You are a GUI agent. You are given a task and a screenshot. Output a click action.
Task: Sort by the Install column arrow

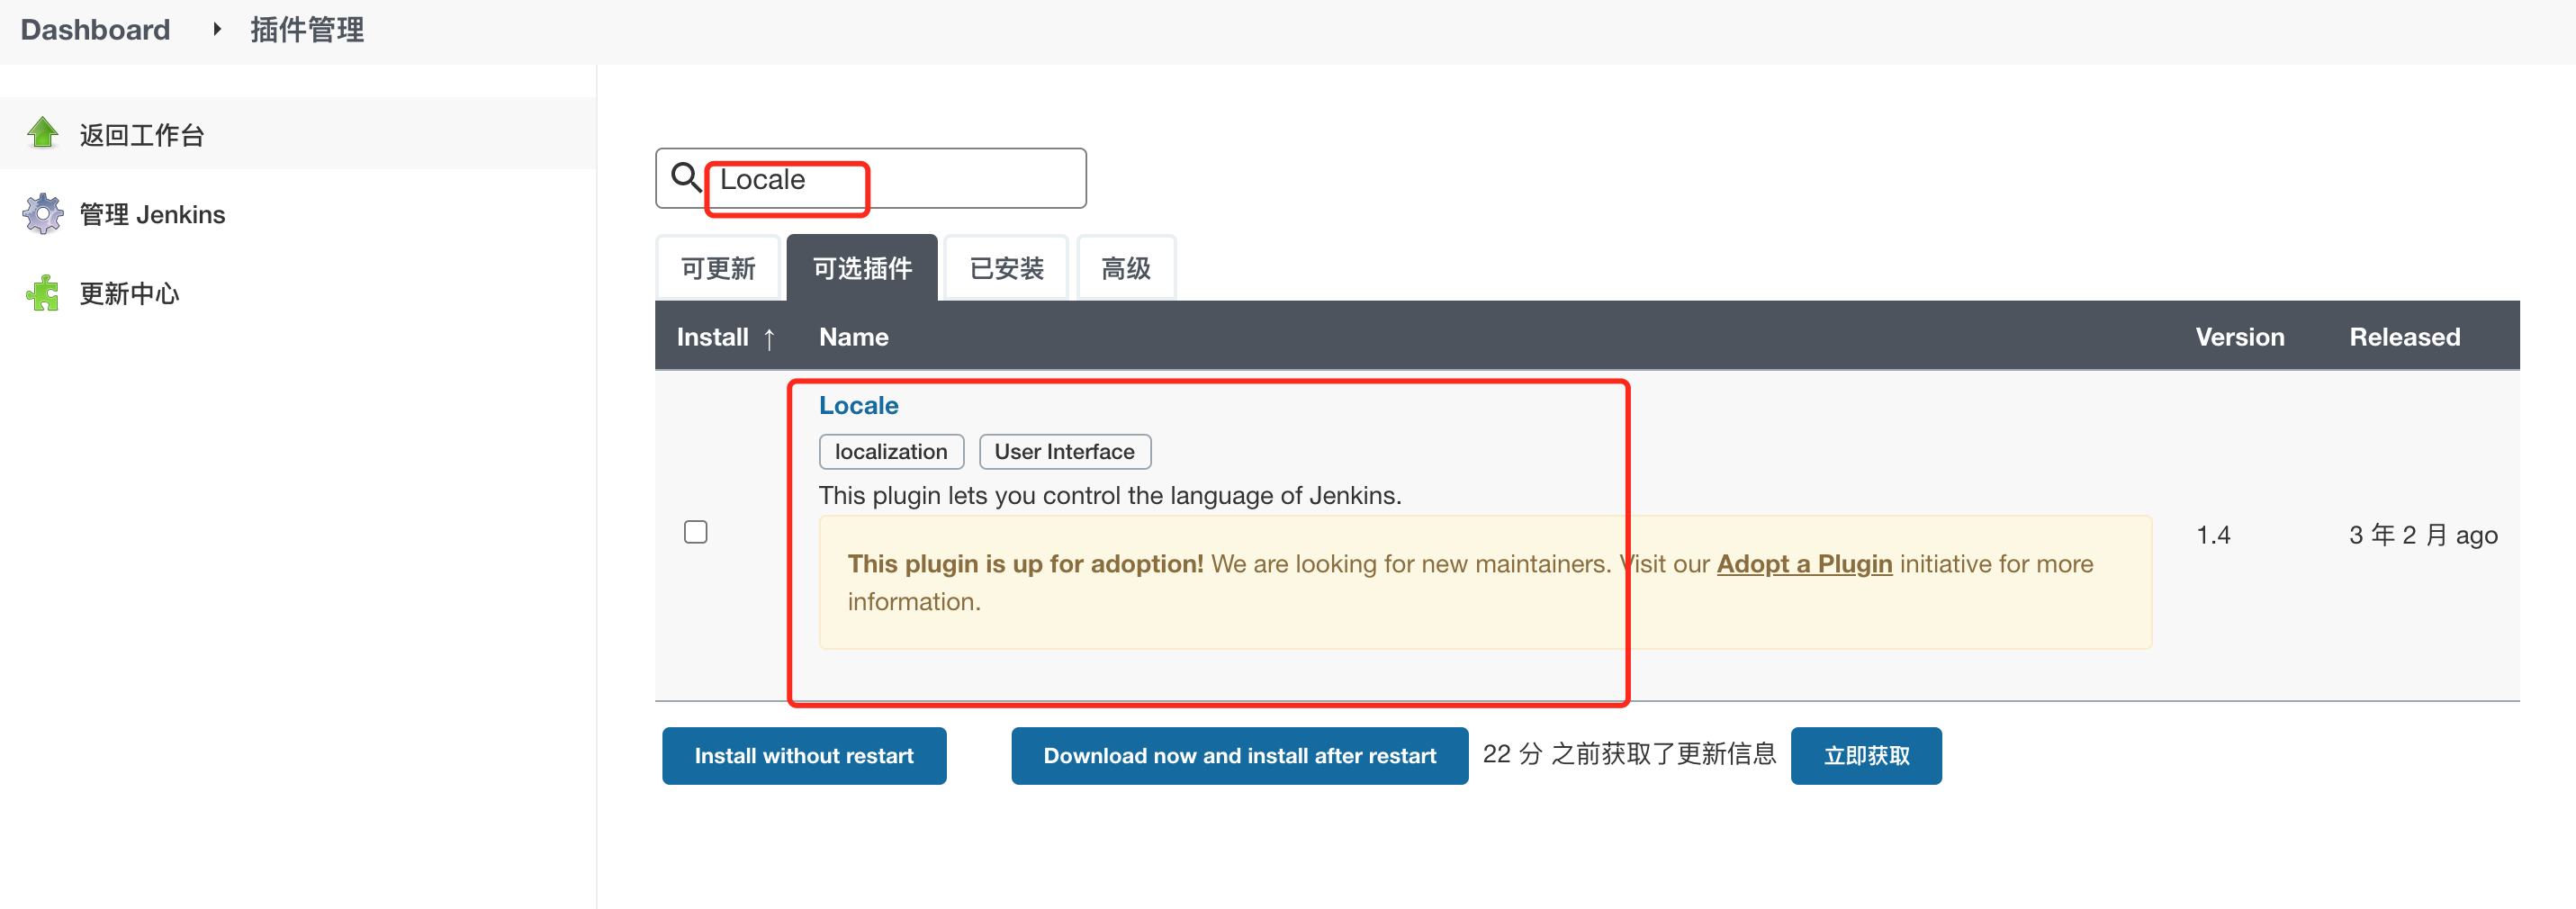[768, 338]
